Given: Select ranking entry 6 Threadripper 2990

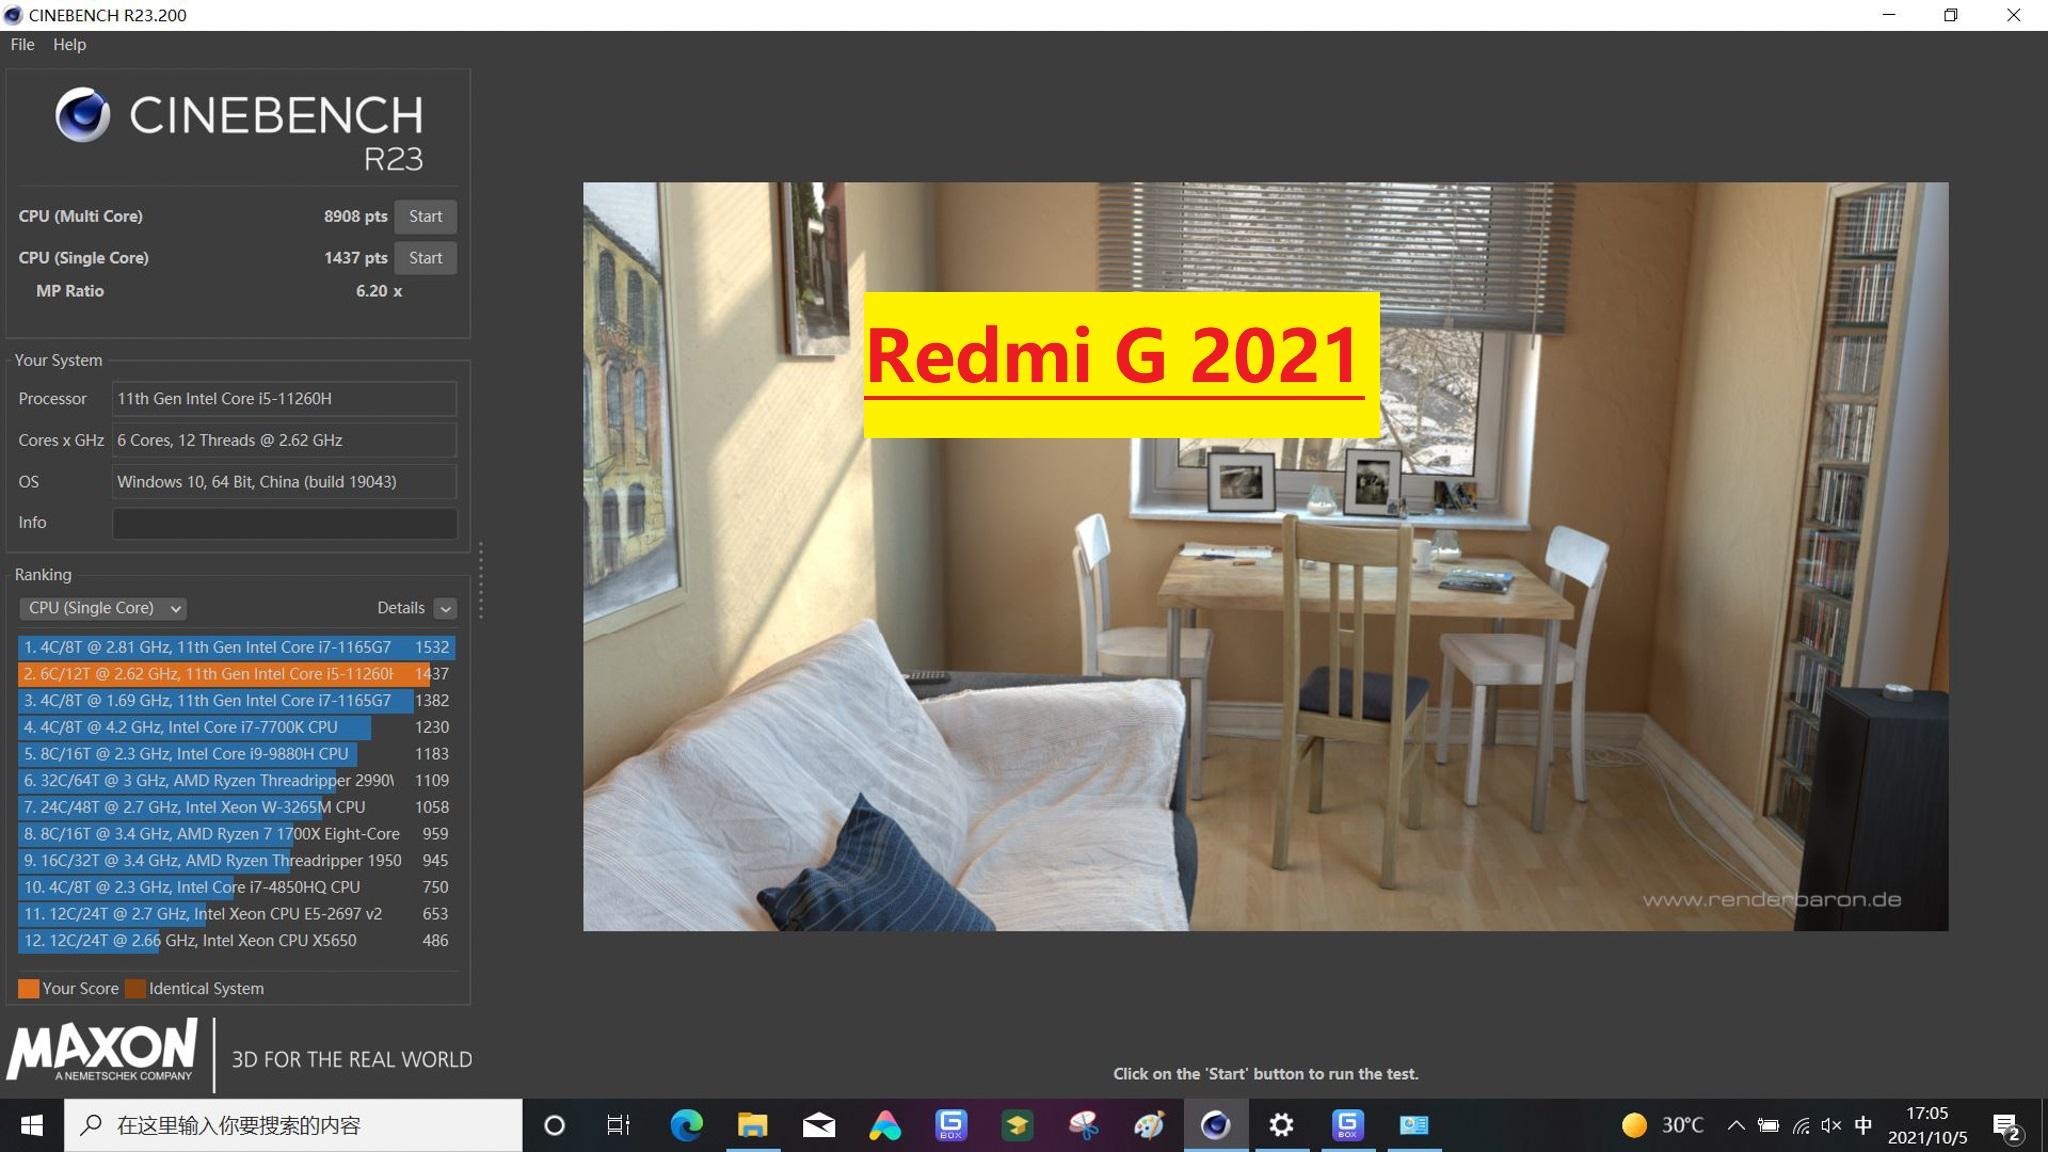Looking at the screenshot, I should pyautogui.click(x=236, y=780).
